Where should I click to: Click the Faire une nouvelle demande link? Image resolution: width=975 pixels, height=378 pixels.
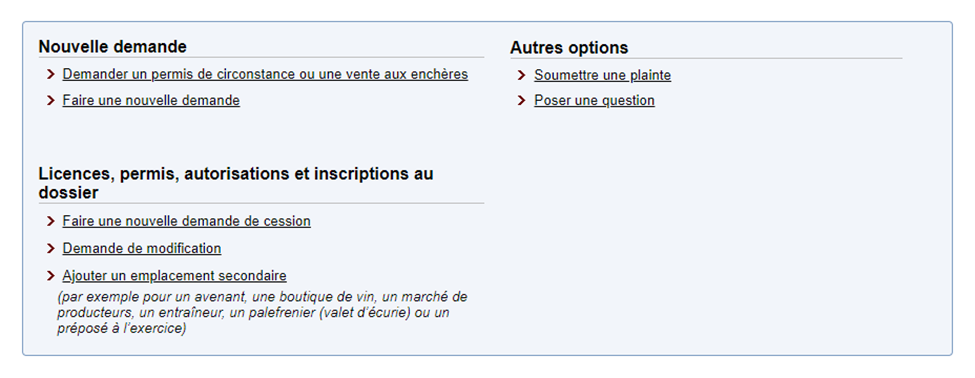pyautogui.click(x=151, y=100)
